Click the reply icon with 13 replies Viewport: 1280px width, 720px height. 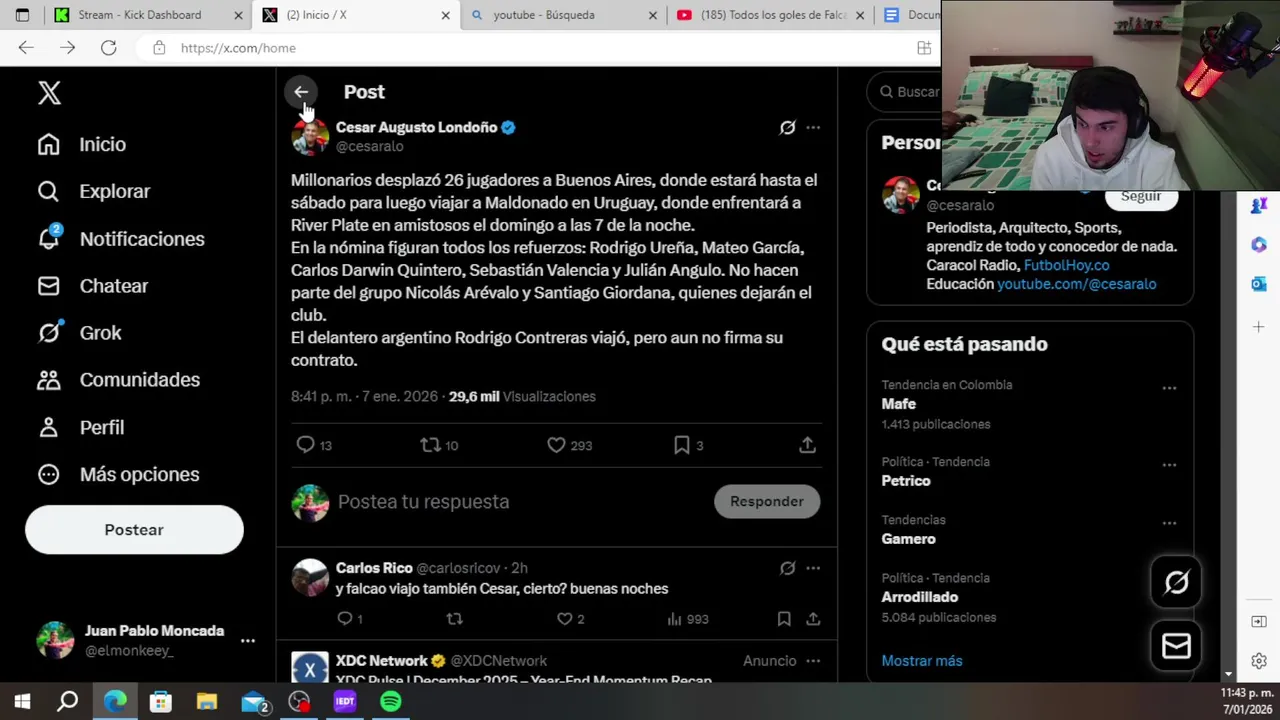(314, 445)
